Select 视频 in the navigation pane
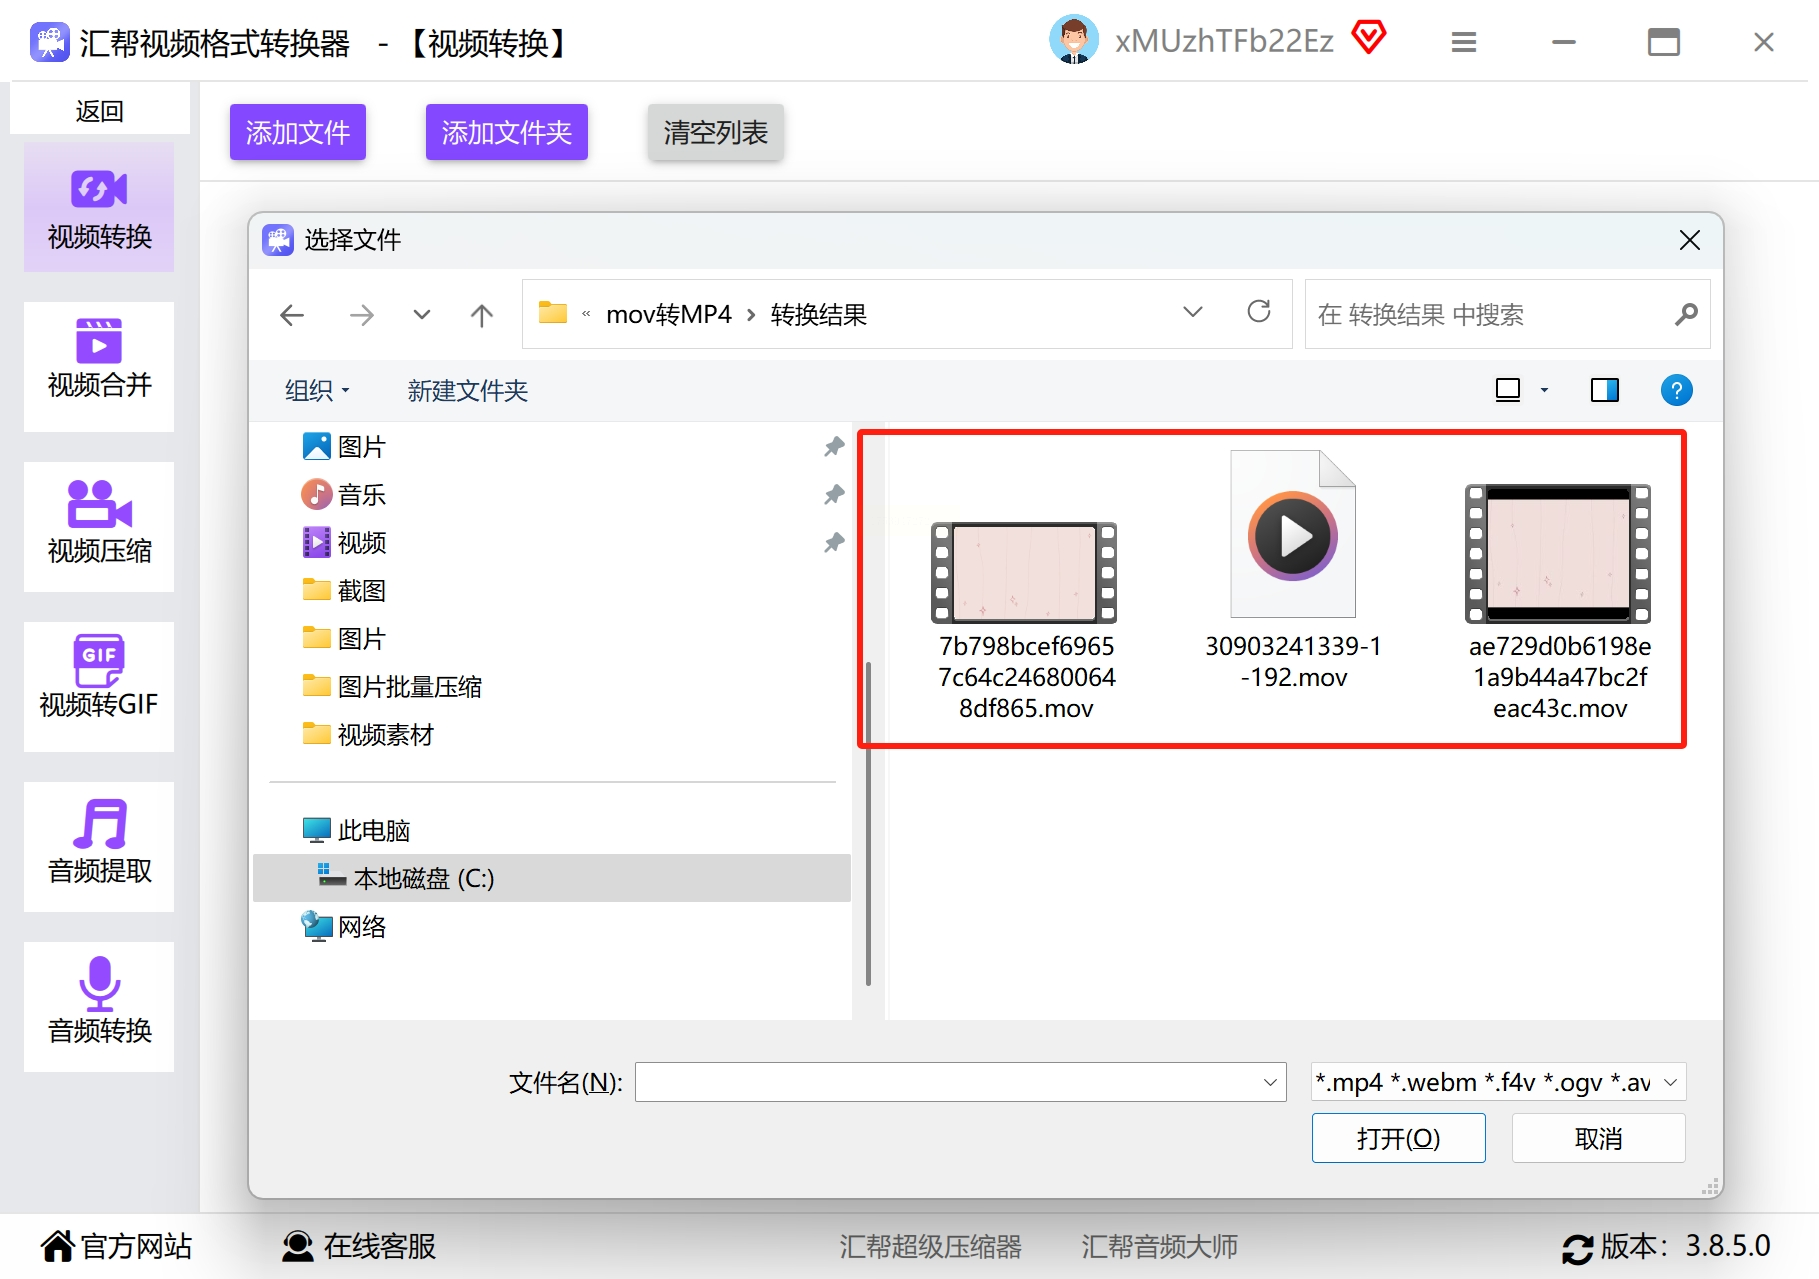The height and width of the screenshot is (1279, 1819). click(x=344, y=543)
